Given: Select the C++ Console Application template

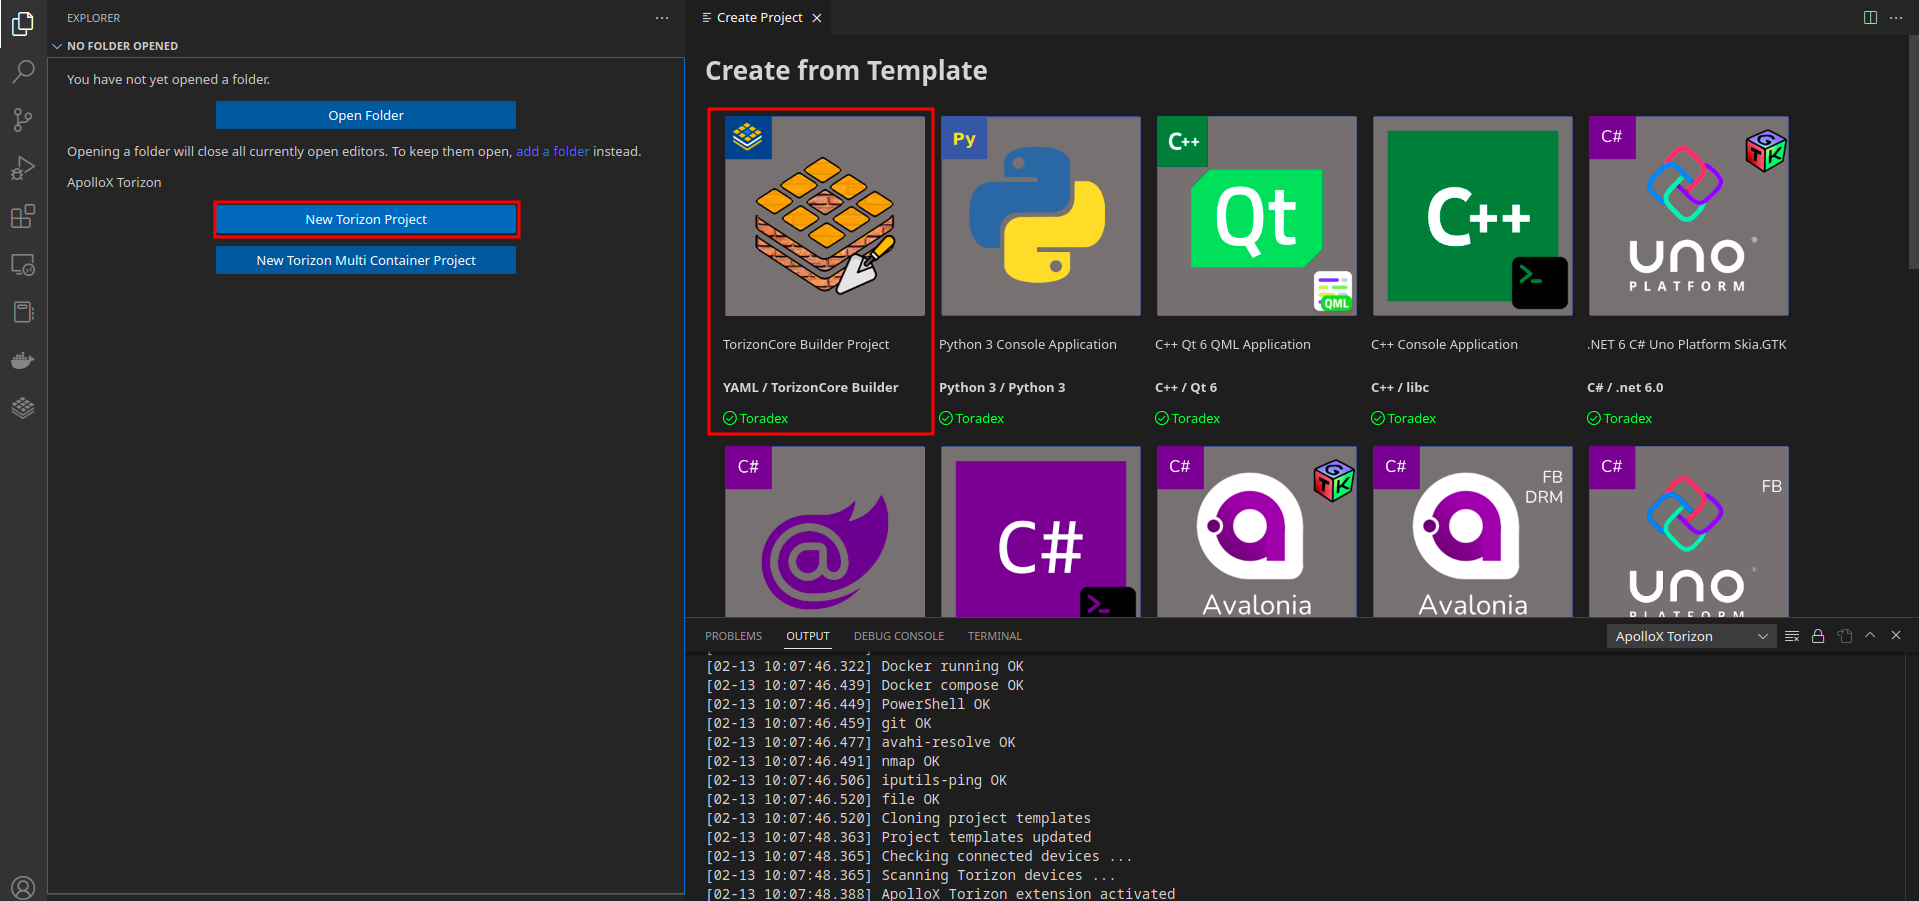Looking at the screenshot, I should tap(1473, 216).
